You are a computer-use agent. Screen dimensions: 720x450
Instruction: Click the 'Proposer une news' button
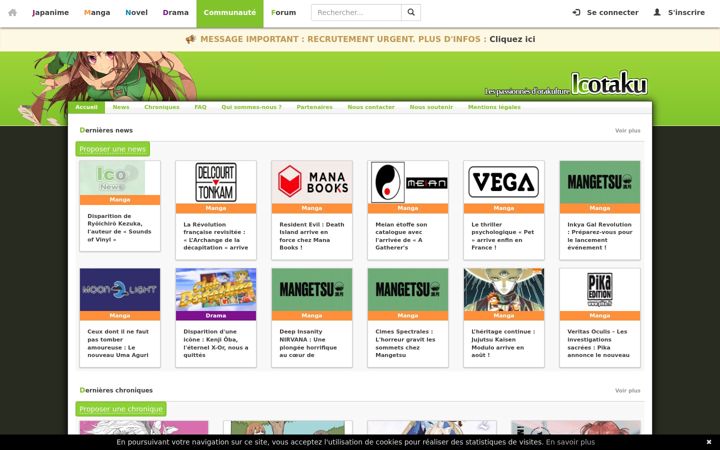[112, 149]
